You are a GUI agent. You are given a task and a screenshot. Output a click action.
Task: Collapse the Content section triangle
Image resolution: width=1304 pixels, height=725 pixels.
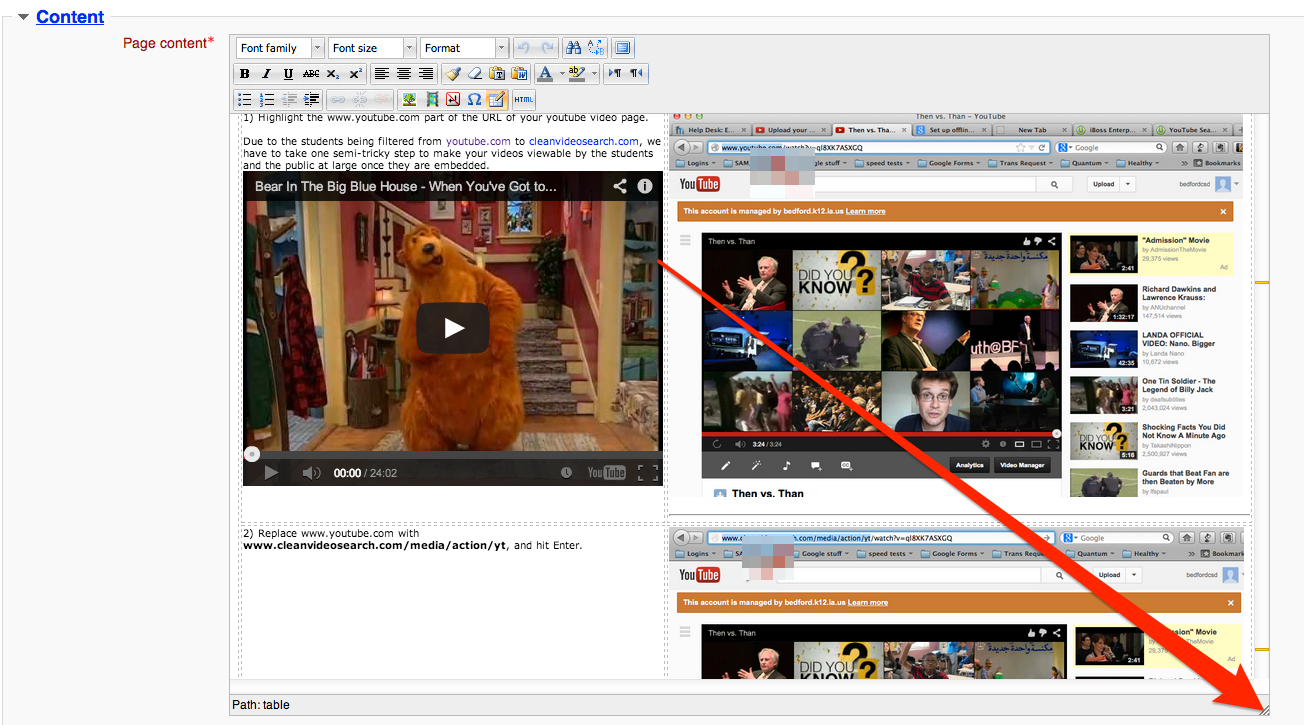click(23, 17)
